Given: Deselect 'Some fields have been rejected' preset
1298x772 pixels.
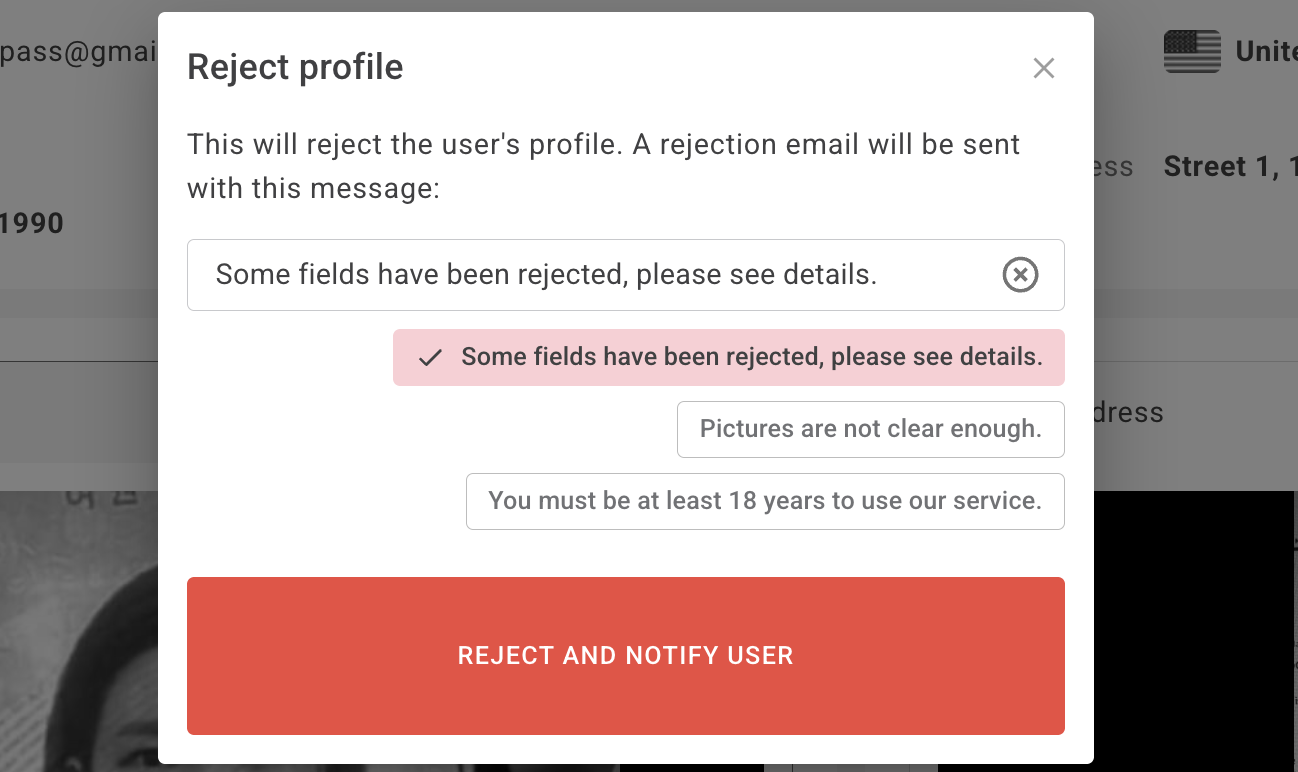Looking at the screenshot, I should [750, 357].
